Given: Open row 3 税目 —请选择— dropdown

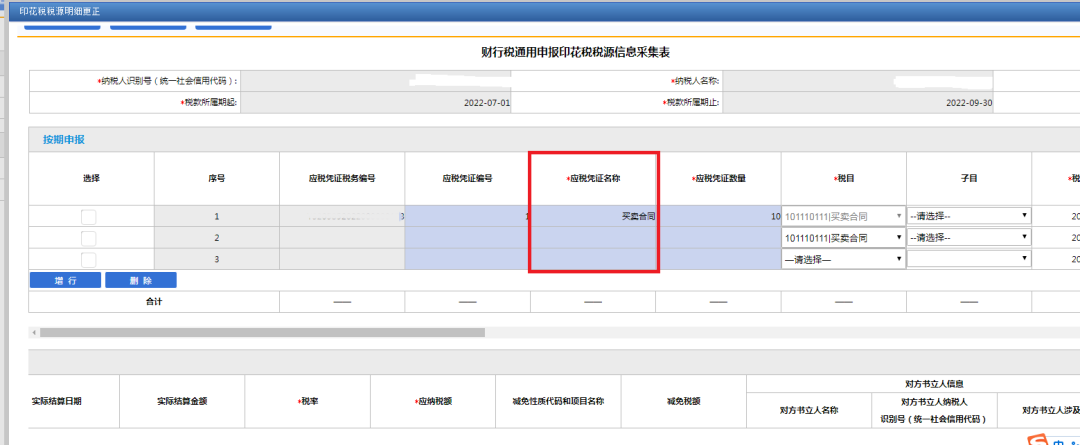Looking at the screenshot, I should [842, 260].
